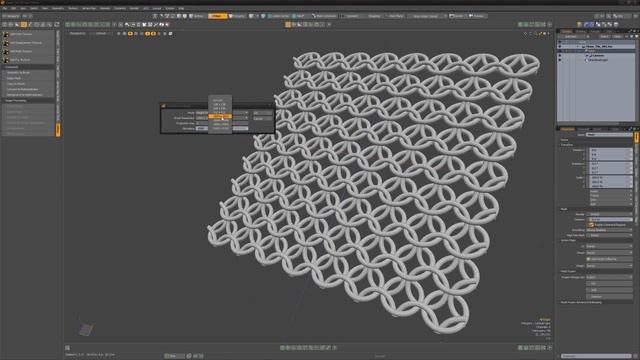Open the Texture menu
Screen dimensions: 640x360
(73, 8)
